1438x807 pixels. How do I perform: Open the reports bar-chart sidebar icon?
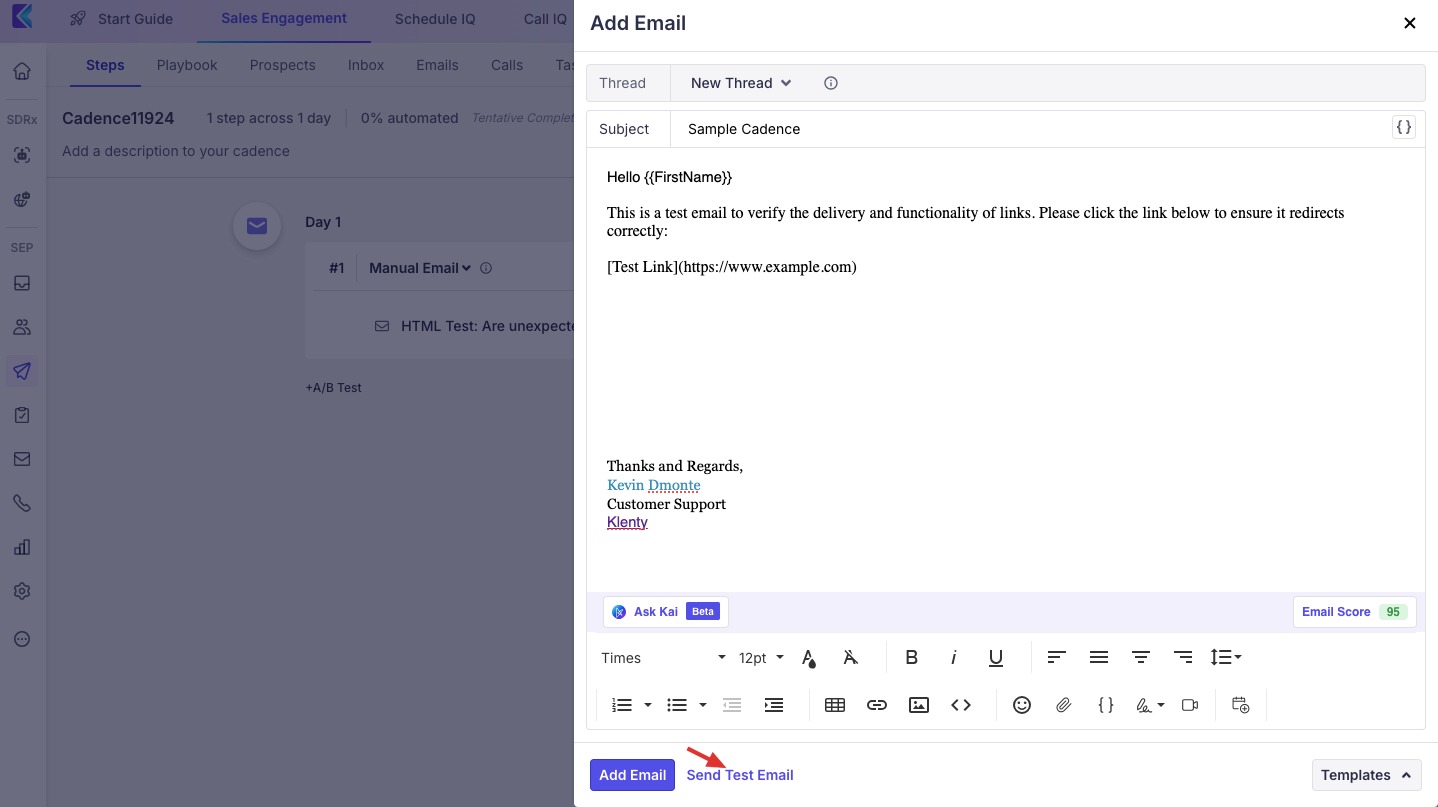tap(22, 547)
